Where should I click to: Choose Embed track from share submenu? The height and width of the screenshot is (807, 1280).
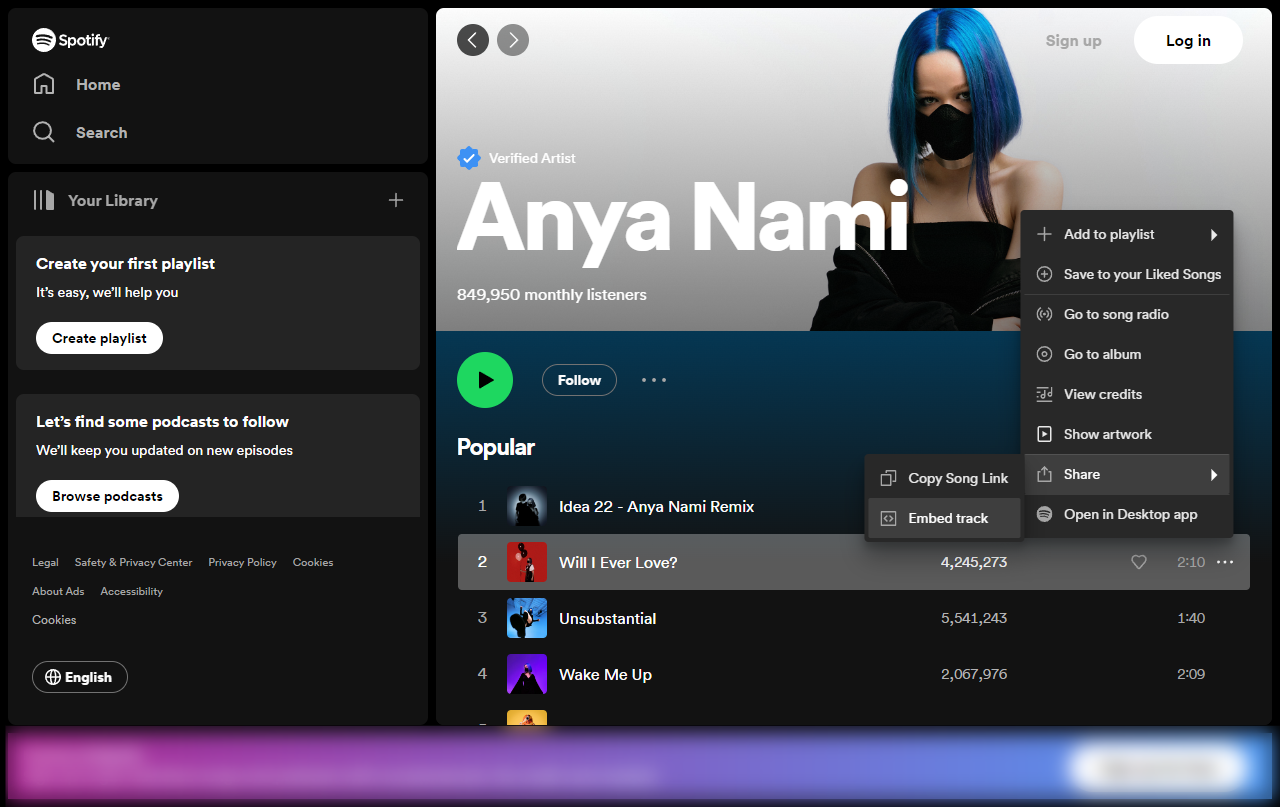pyautogui.click(x=946, y=518)
